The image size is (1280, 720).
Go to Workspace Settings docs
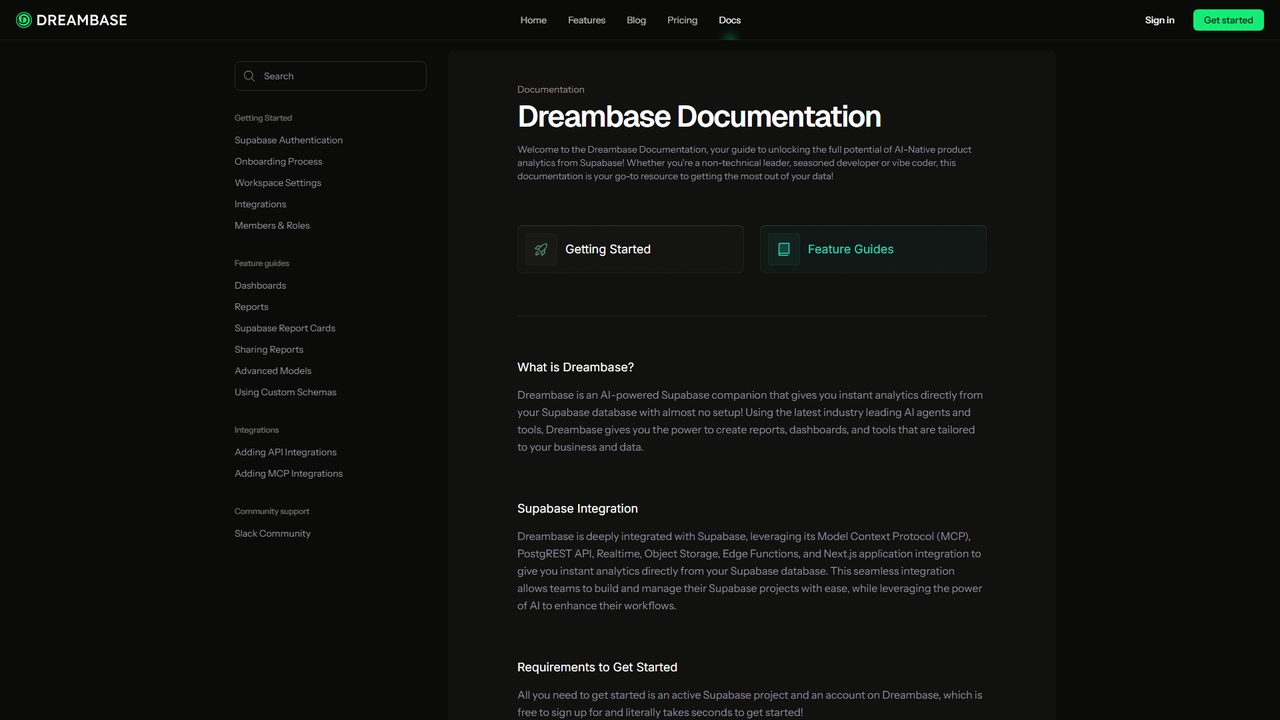coord(278,183)
